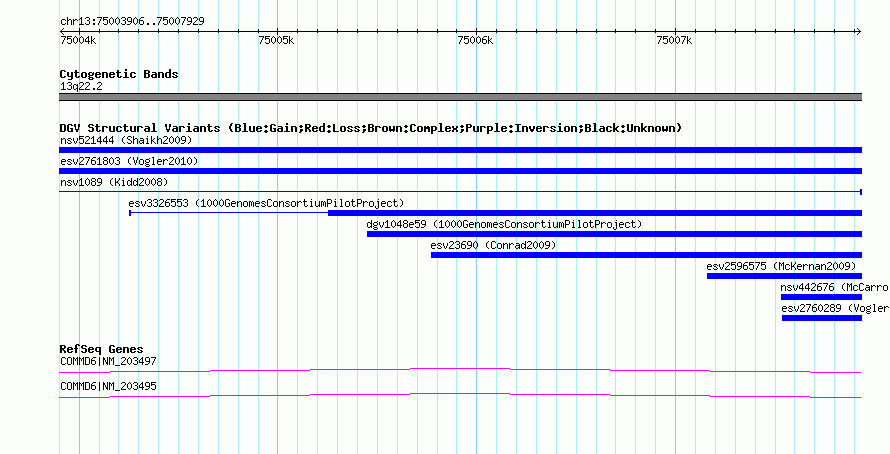Viewport: 890px width, 454px height.
Task: Click the 75004k ruler tick label
Action: pyautogui.click(x=78, y=40)
